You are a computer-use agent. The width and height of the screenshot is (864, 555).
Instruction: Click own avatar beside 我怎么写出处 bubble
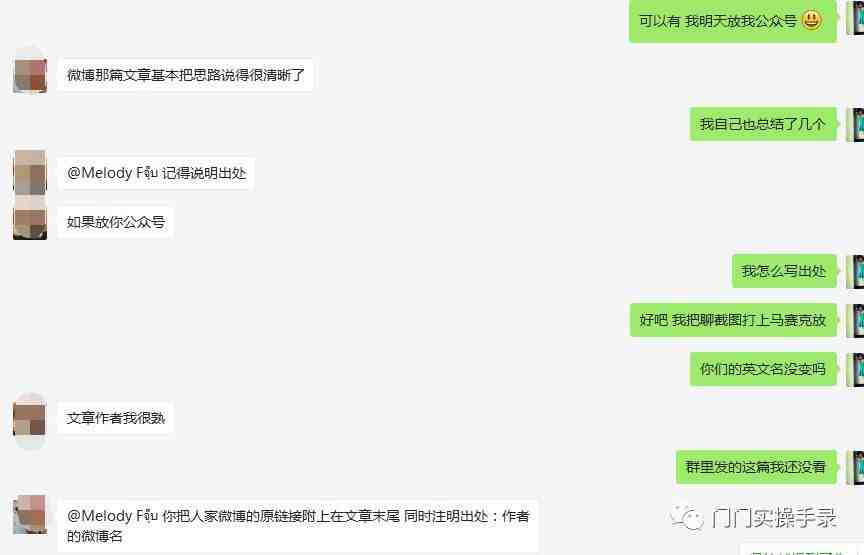[x=855, y=272]
